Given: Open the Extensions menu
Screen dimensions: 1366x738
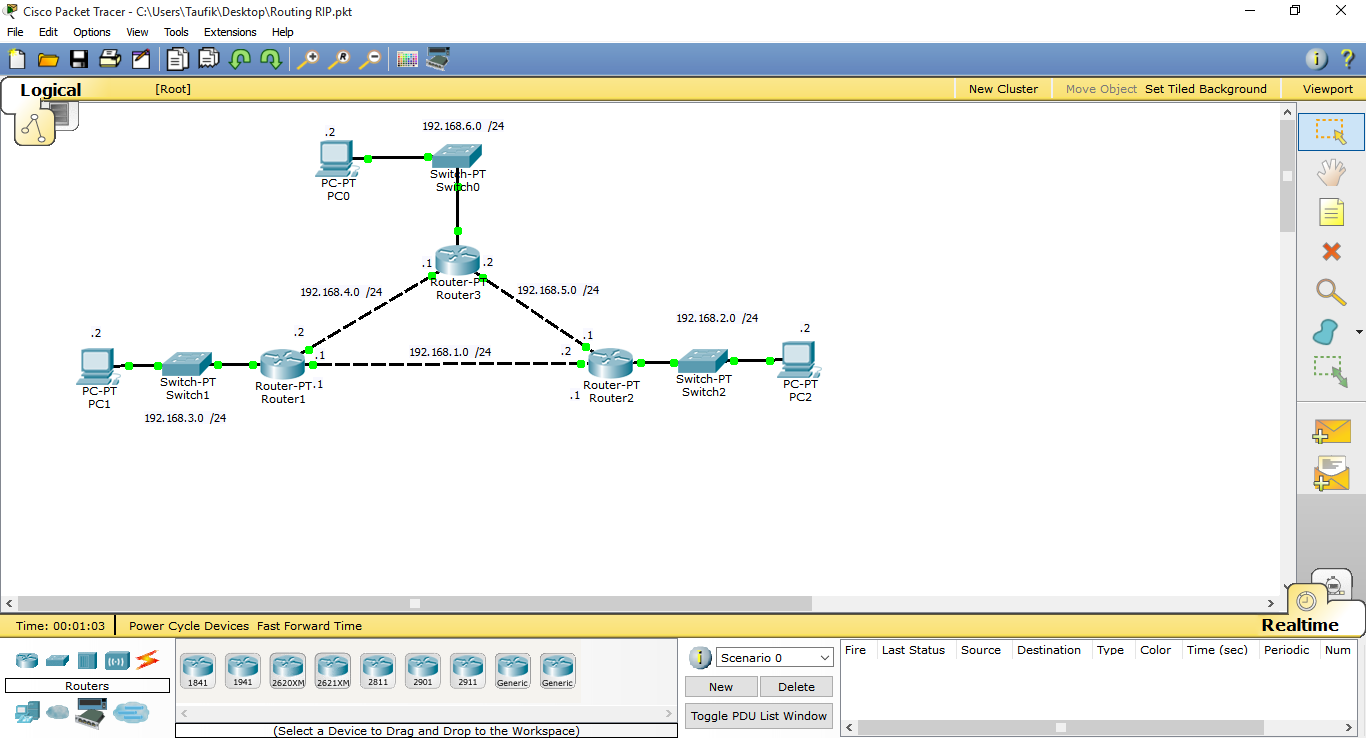Looking at the screenshot, I should [229, 31].
